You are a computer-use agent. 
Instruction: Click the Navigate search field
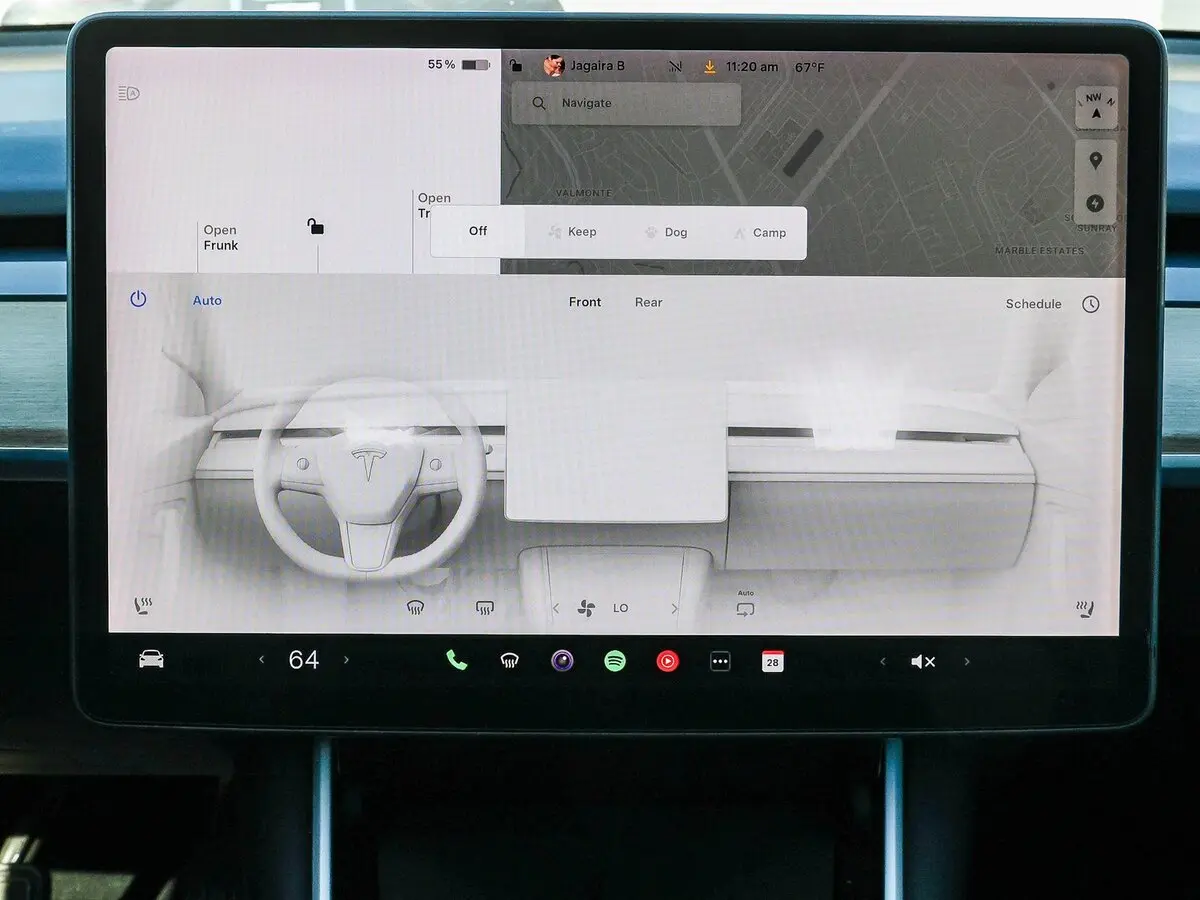coord(626,104)
